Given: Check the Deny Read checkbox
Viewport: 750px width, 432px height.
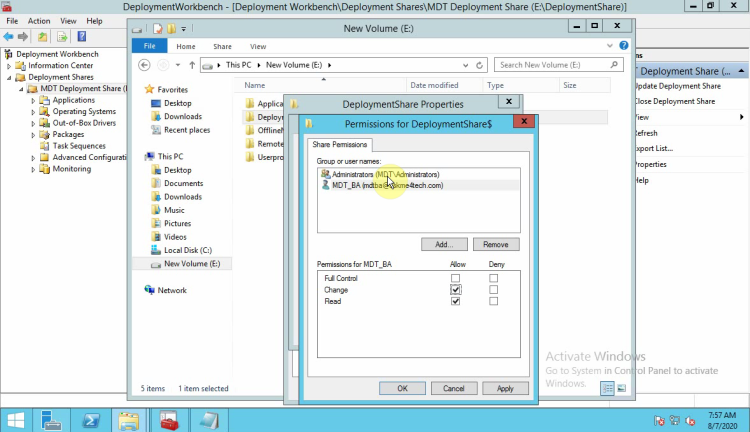Looking at the screenshot, I should [493, 301].
